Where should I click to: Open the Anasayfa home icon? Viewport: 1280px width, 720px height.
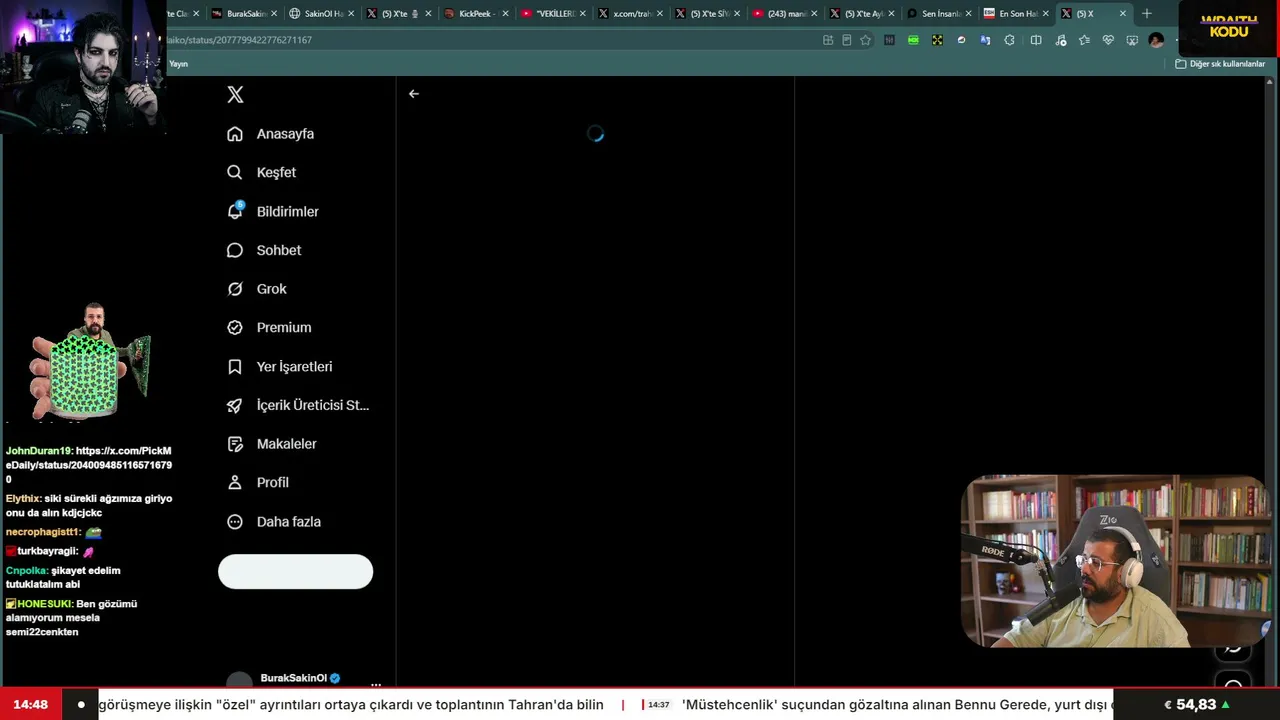tap(235, 134)
